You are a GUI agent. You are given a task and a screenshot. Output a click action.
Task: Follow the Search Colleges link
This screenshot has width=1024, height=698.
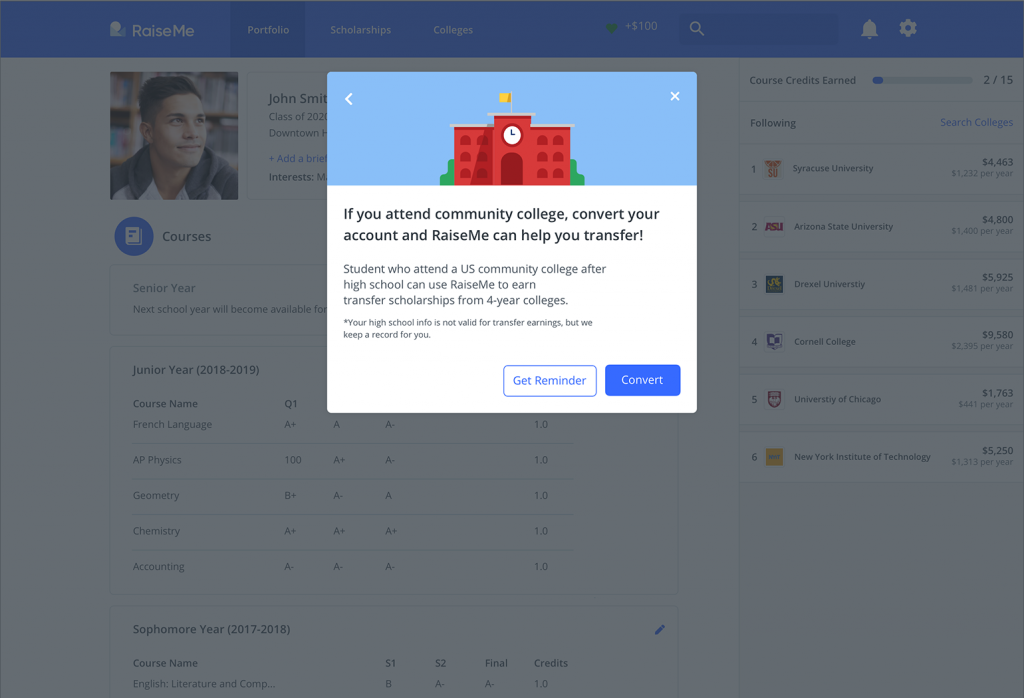click(976, 123)
